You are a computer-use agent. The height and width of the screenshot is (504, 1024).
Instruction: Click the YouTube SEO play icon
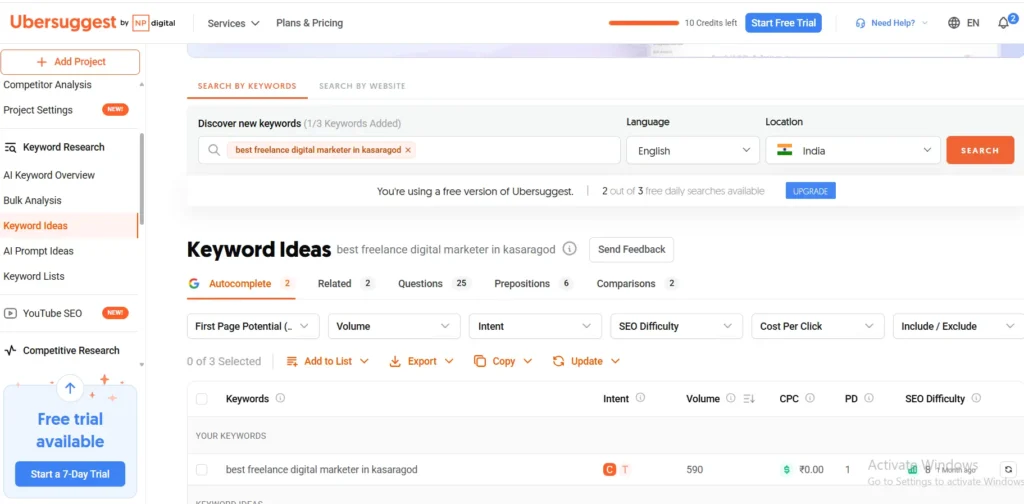pos(10,313)
